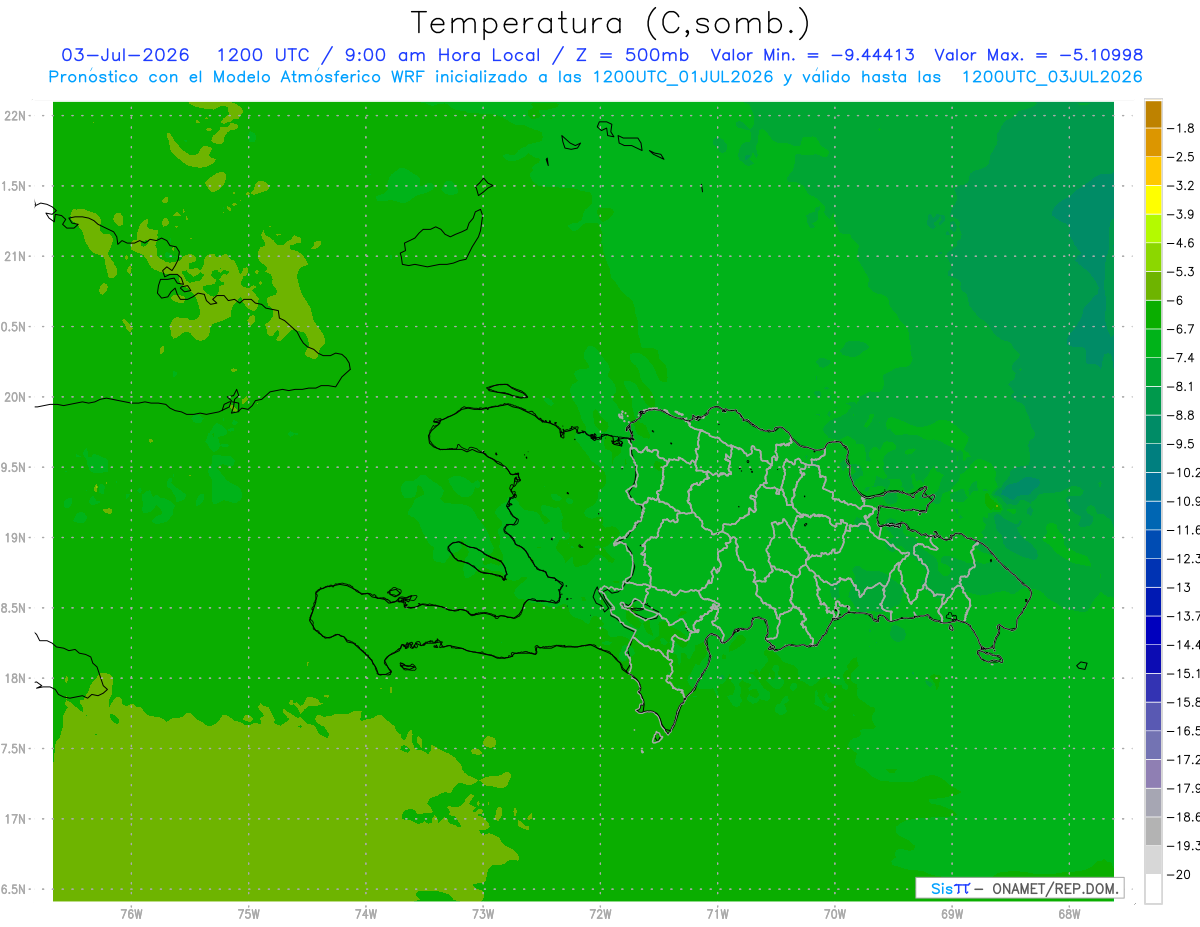Select the forecast date '03-Jul-2026'

point(126,55)
